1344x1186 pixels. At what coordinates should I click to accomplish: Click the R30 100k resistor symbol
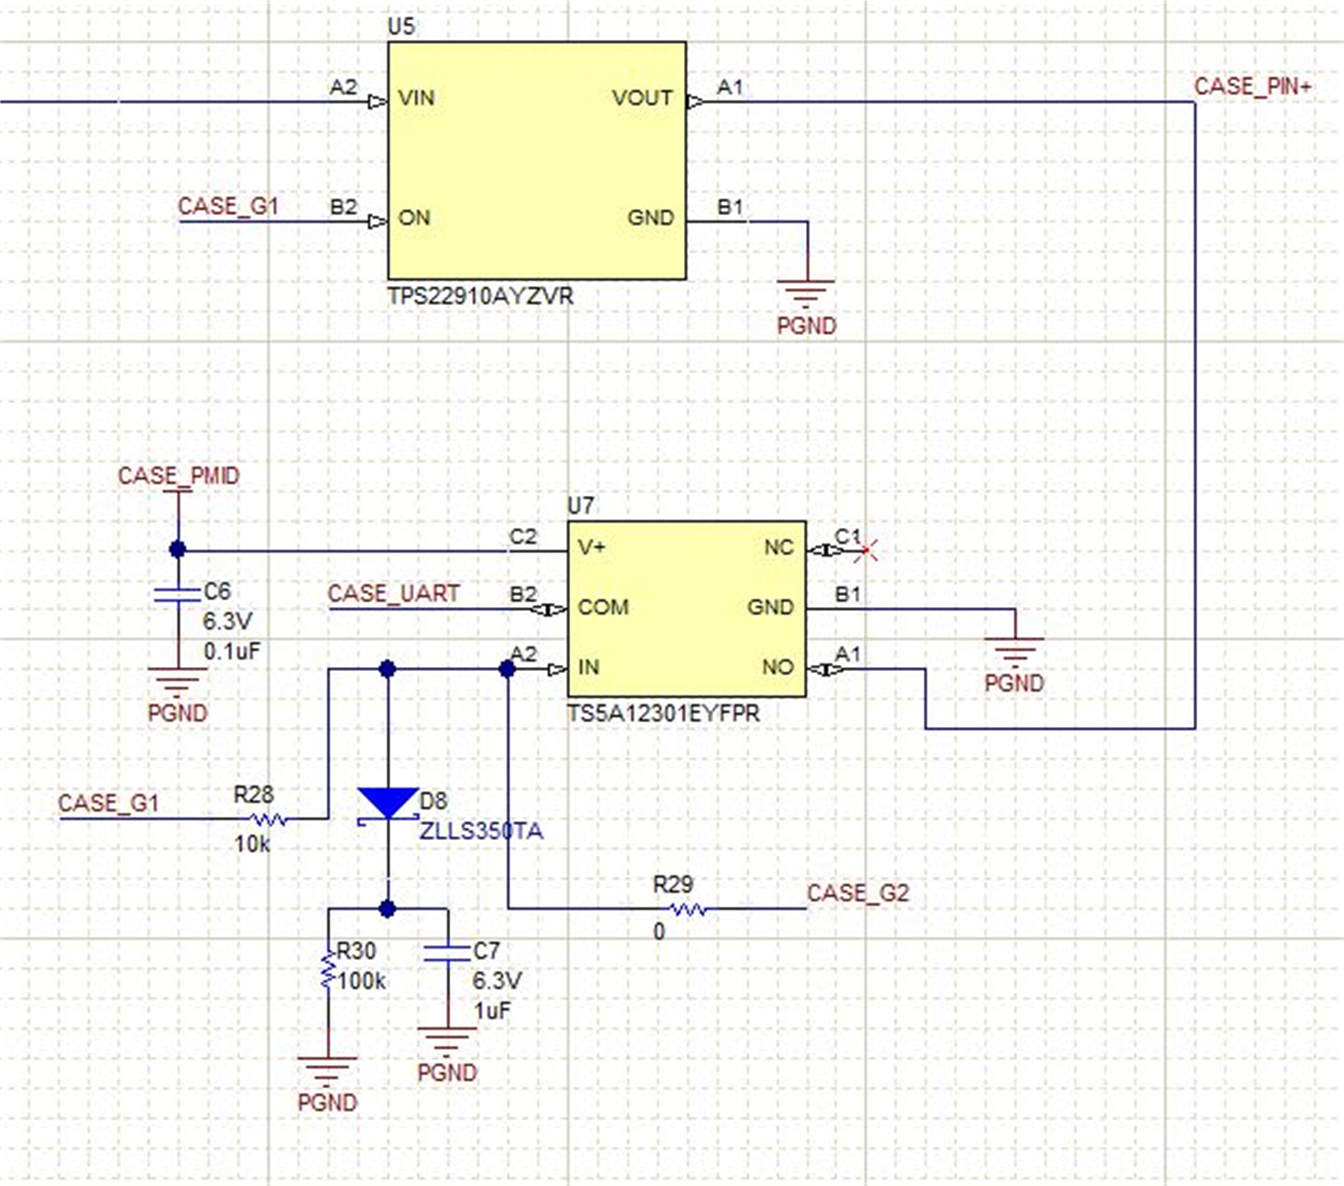tap(328, 970)
